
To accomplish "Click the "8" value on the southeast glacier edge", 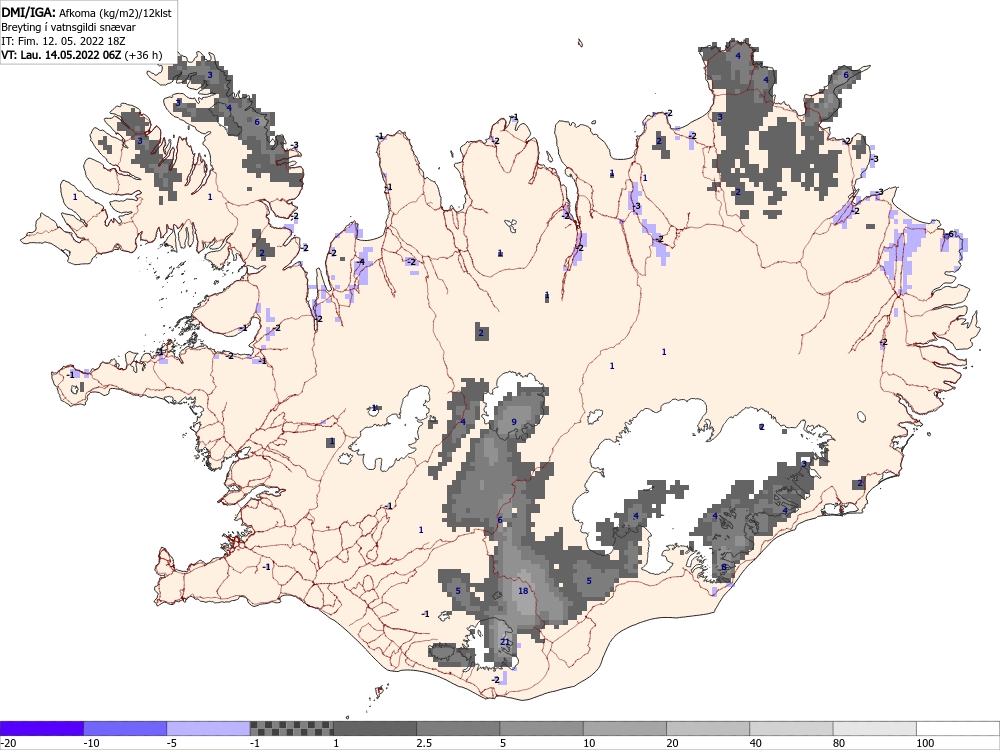I will tap(724, 567).
